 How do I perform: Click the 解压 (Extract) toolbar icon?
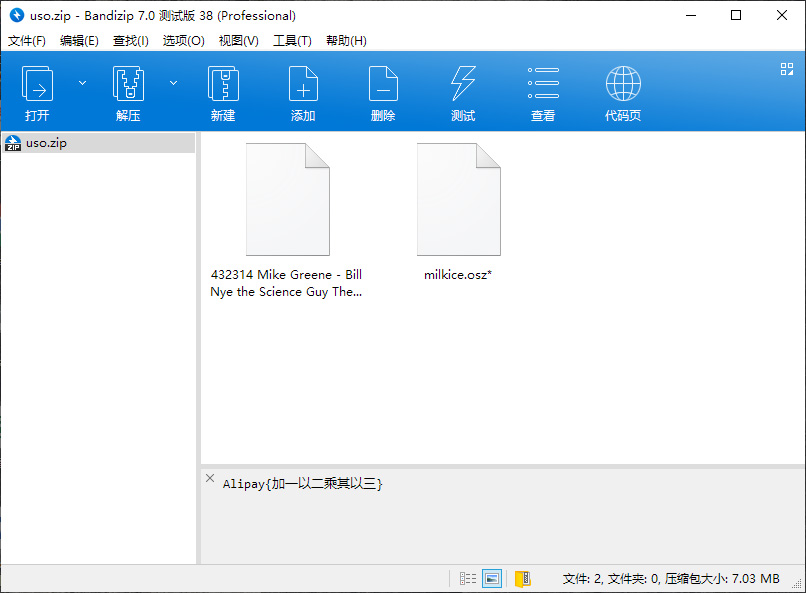128,90
